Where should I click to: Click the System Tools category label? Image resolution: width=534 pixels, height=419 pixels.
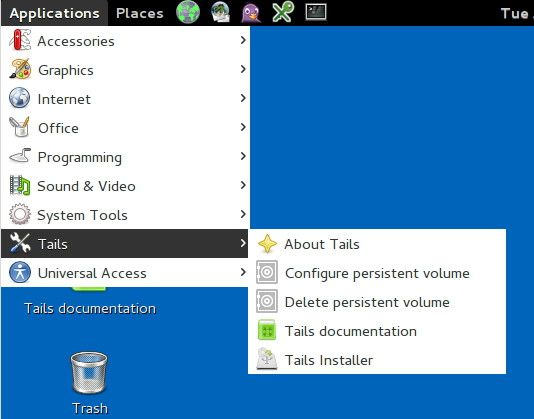point(82,215)
